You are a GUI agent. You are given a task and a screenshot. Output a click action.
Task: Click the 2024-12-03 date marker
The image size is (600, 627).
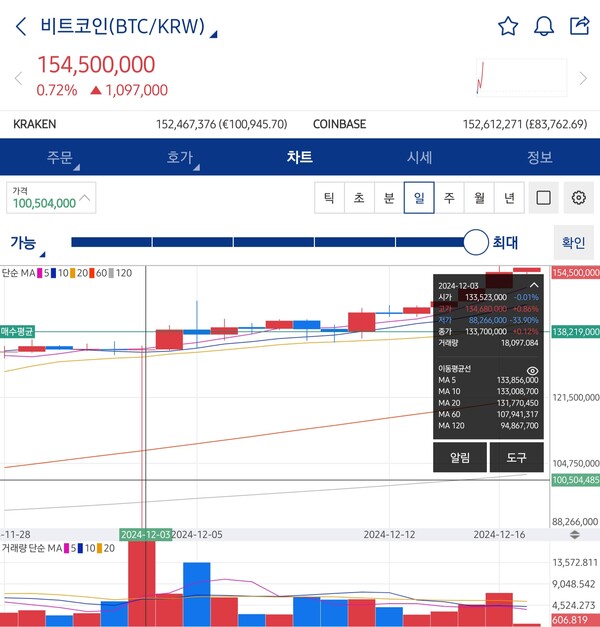(x=146, y=535)
